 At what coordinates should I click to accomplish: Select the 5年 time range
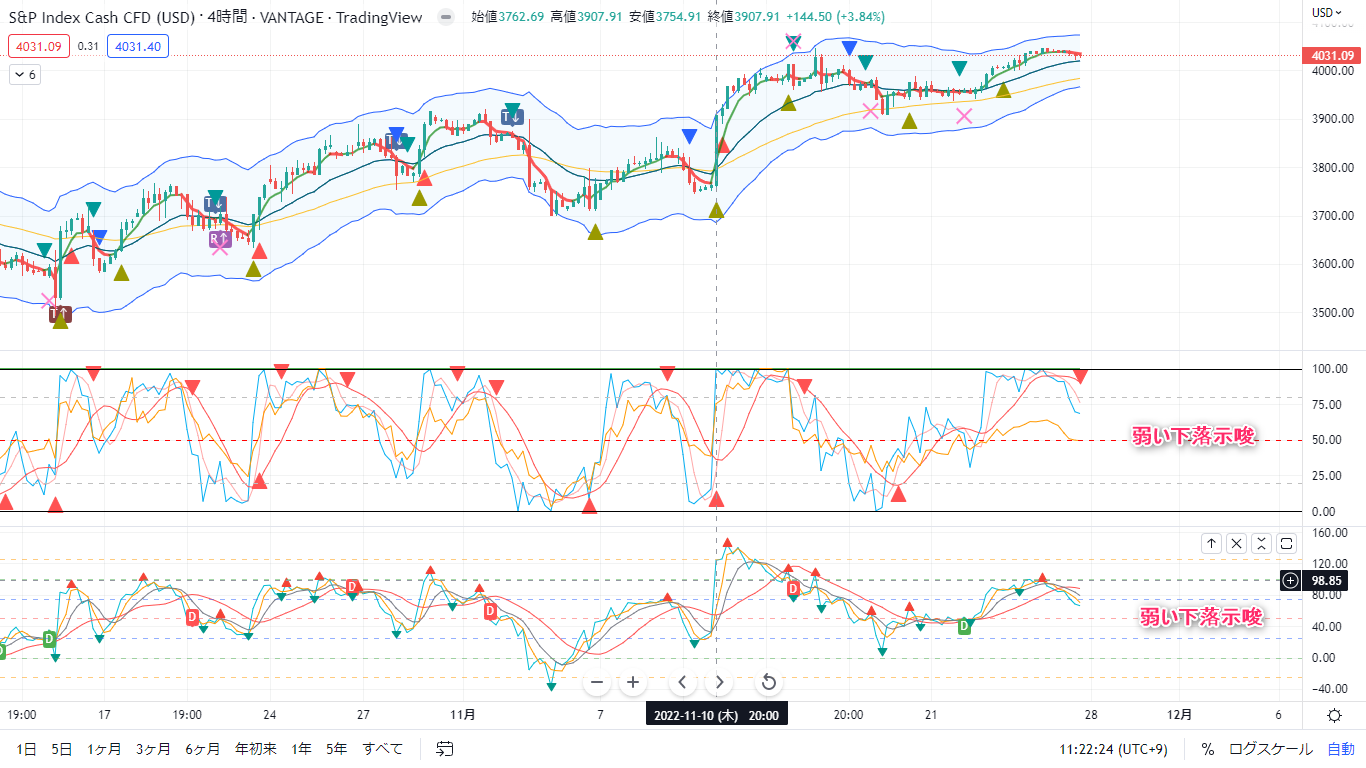(x=337, y=748)
